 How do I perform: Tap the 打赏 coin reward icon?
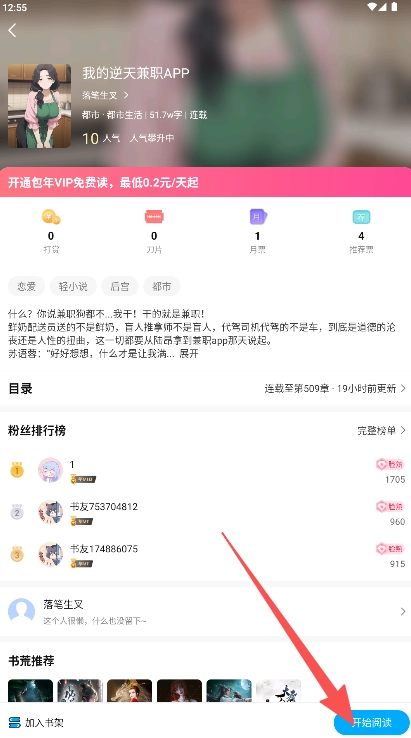coord(51,217)
